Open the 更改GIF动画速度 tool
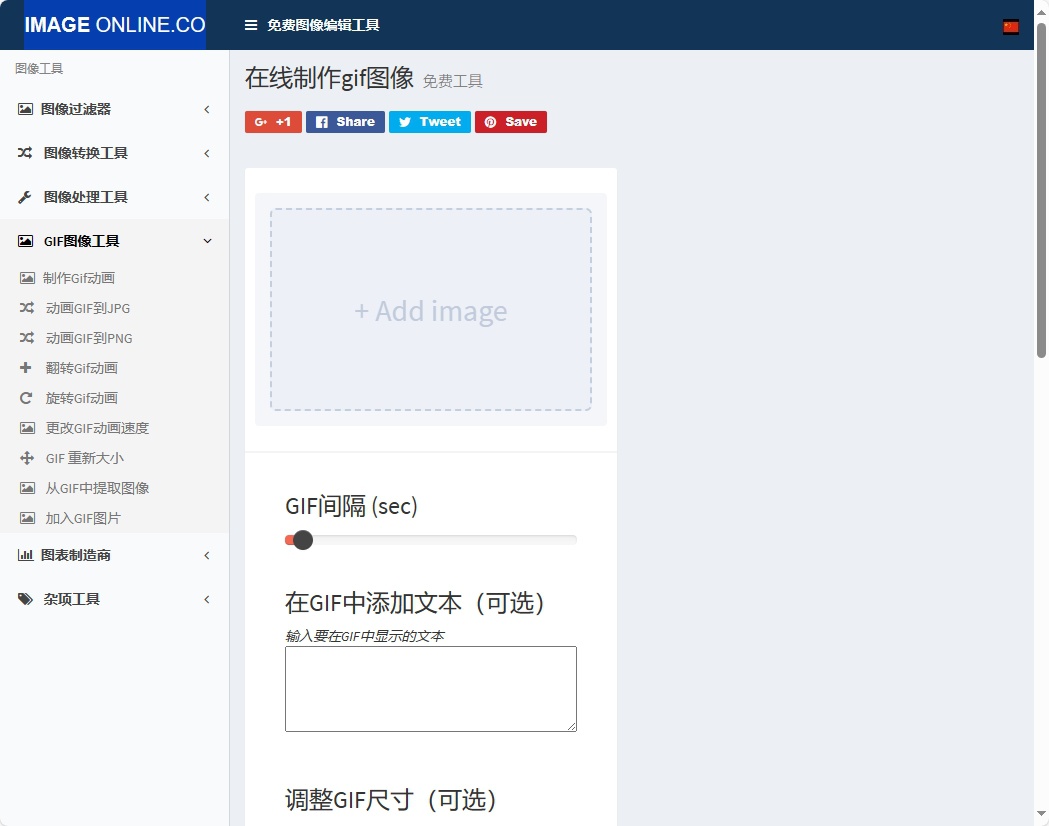This screenshot has width=1049, height=826. 95,428
